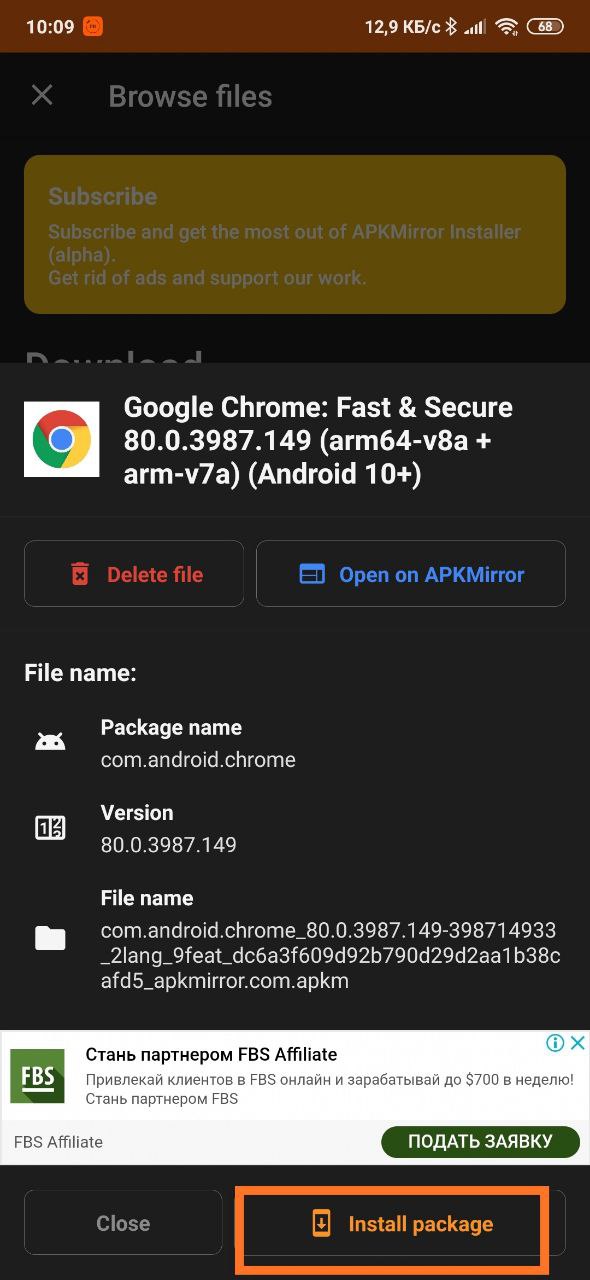
Task: Tap the red trash can icon
Action: coord(80,574)
